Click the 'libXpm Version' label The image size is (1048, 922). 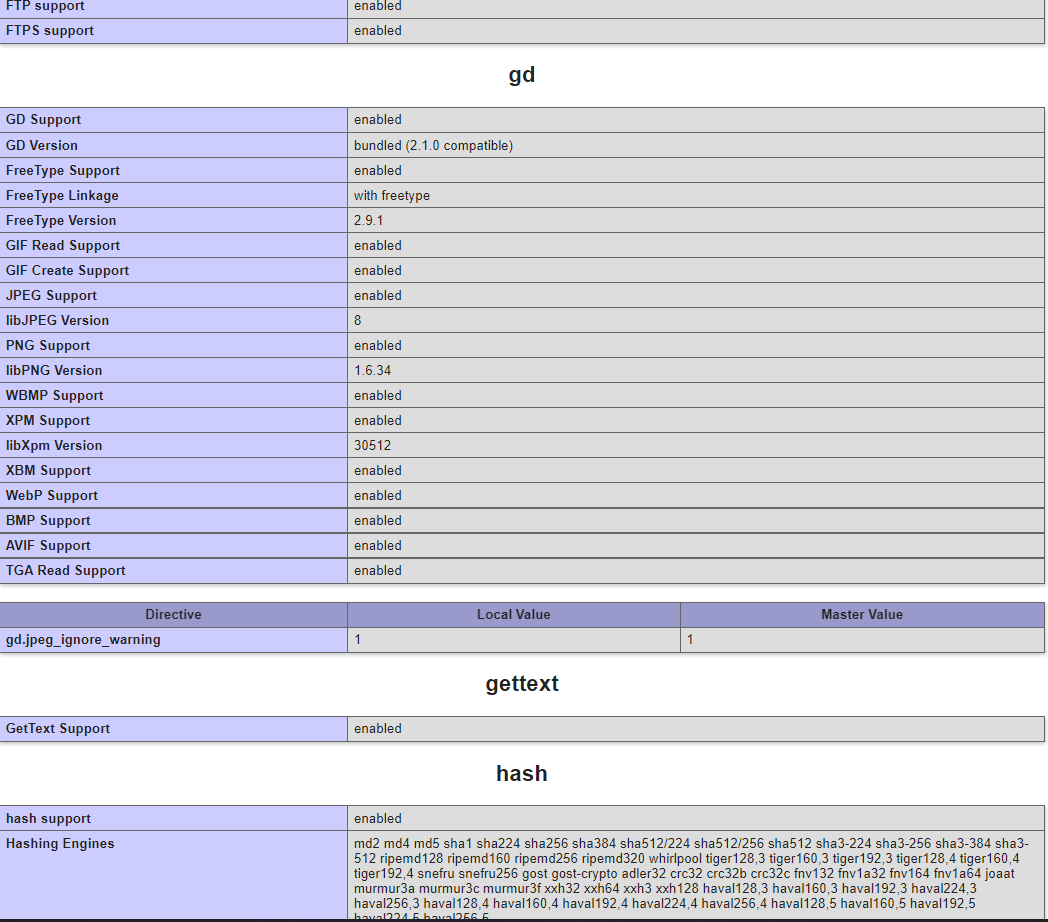click(x=54, y=445)
